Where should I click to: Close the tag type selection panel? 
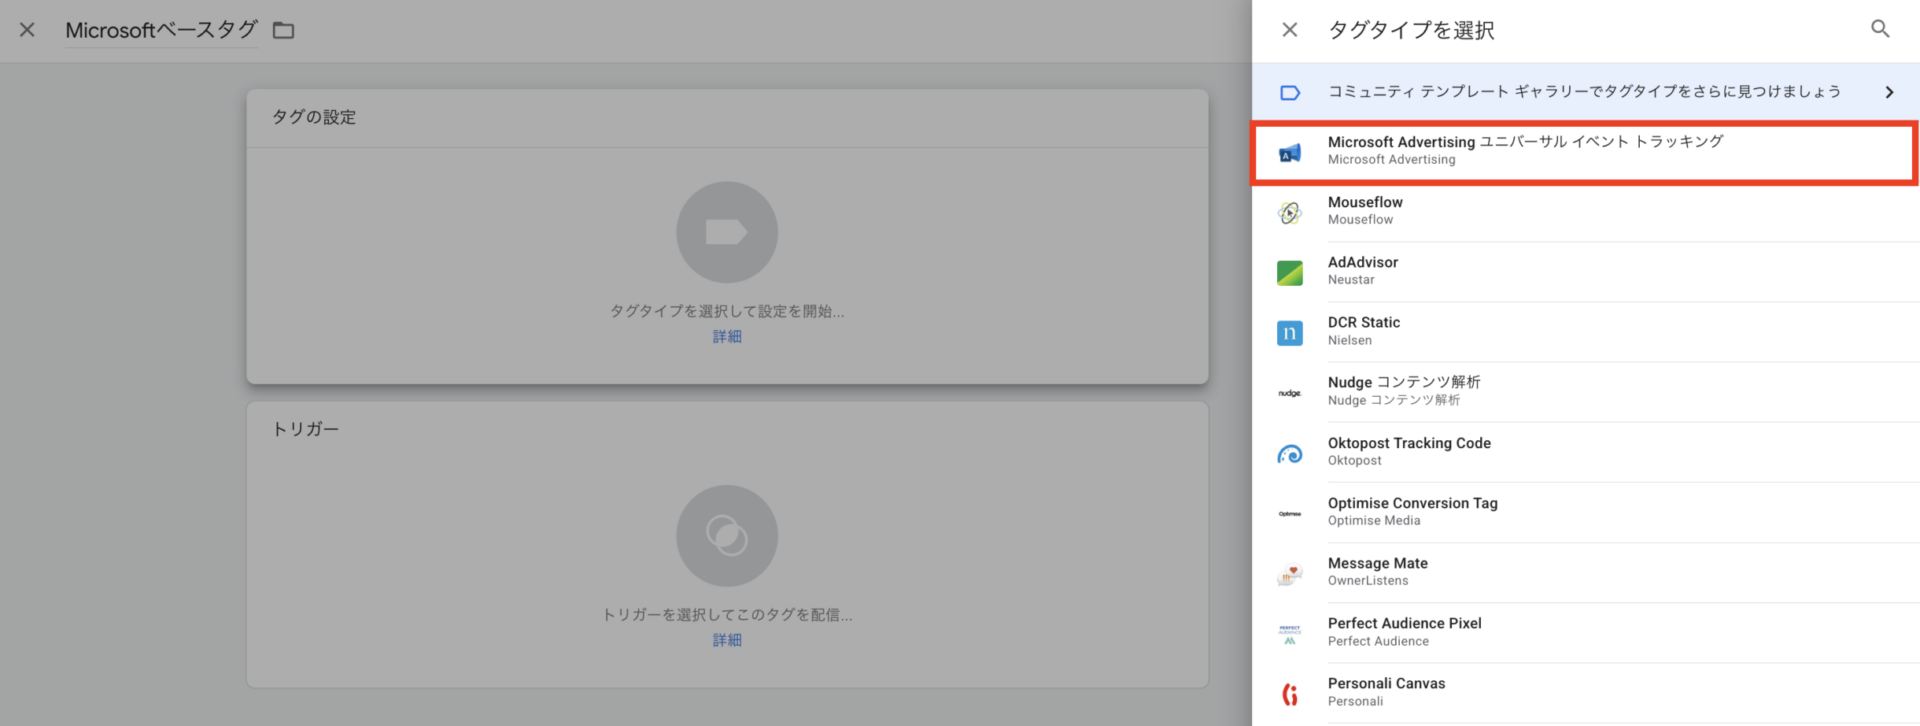tap(1290, 30)
